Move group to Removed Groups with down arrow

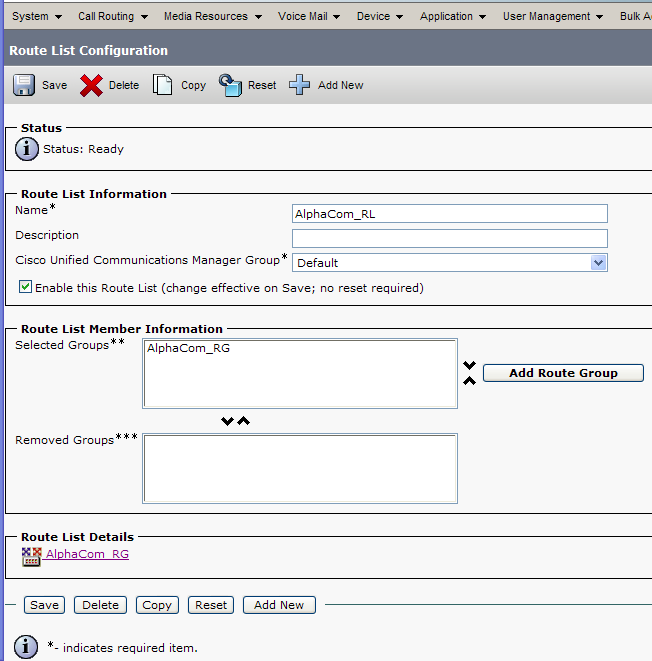[x=228, y=421]
